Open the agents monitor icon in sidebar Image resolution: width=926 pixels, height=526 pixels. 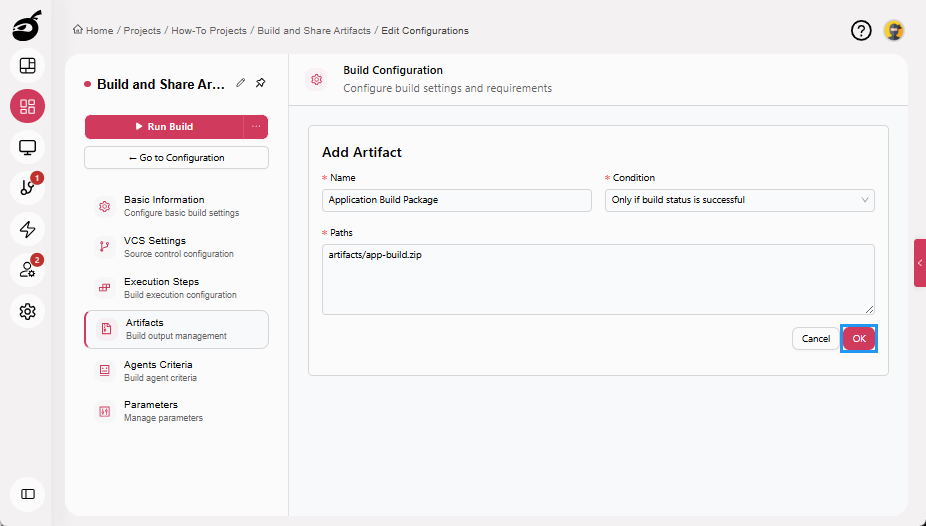(28, 147)
